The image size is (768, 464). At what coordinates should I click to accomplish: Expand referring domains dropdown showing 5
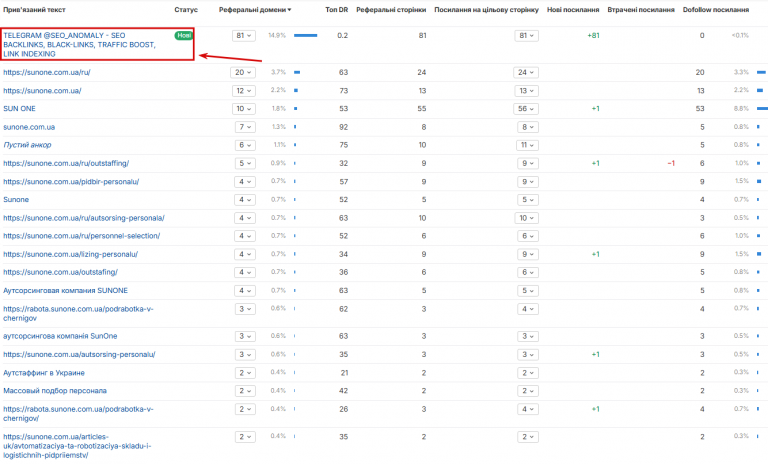point(245,164)
